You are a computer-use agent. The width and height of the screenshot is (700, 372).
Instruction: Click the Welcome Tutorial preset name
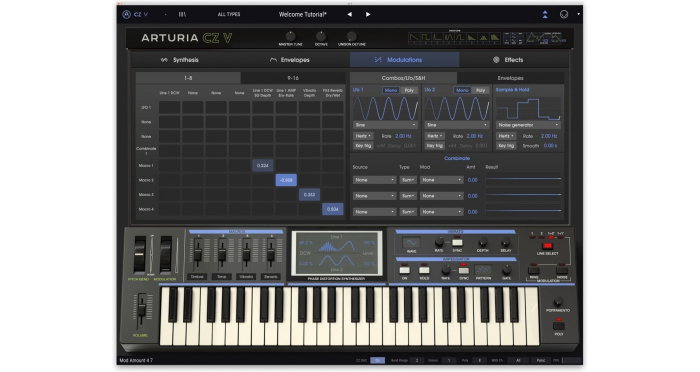303,14
